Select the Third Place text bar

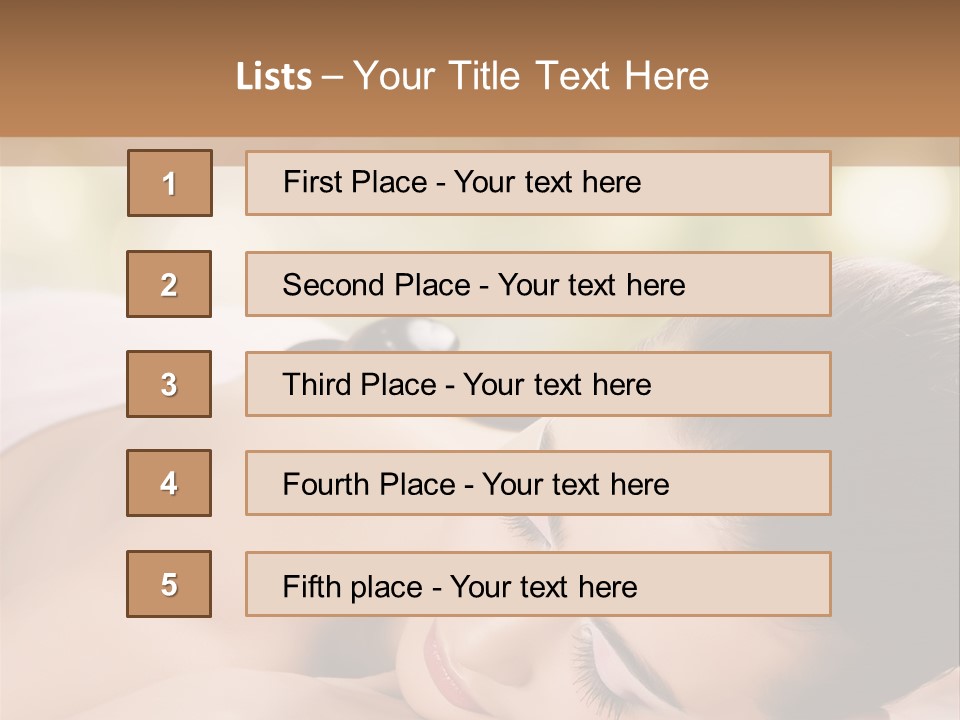coord(538,384)
